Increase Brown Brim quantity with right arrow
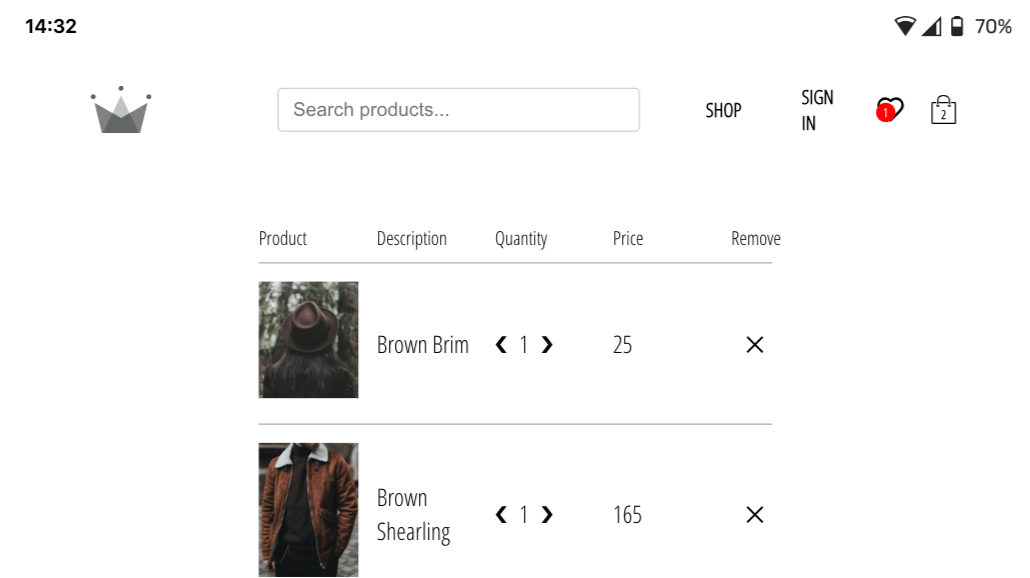This screenshot has height=578, width=1030. [547, 345]
